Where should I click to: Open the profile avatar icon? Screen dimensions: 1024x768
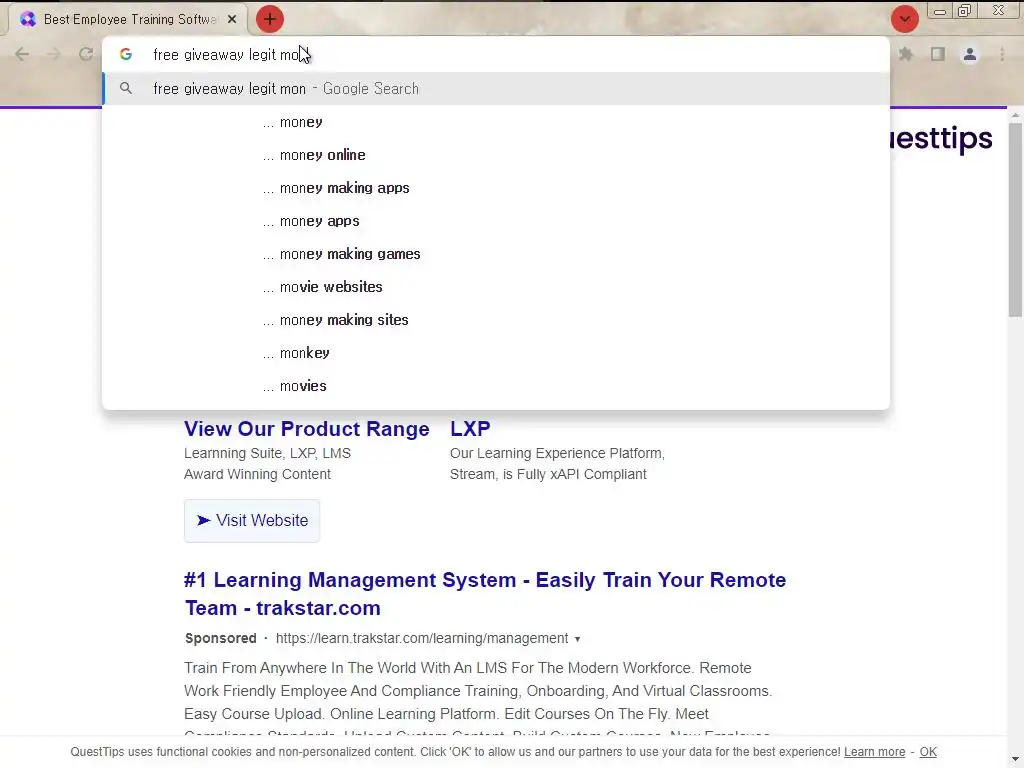(970, 54)
